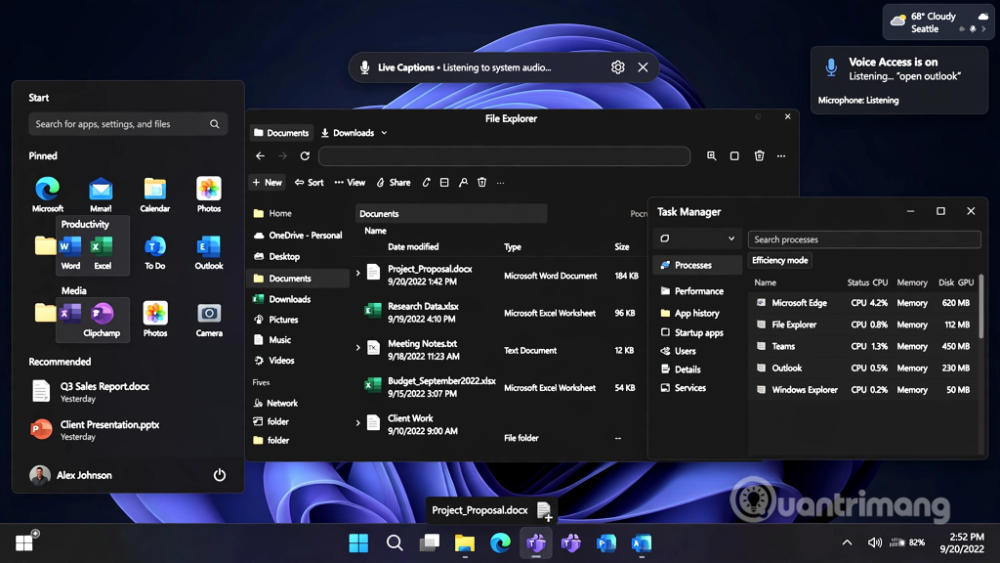1000x563 pixels.
Task: Select Budget_September2022.xlsx file
Action: 501,387
